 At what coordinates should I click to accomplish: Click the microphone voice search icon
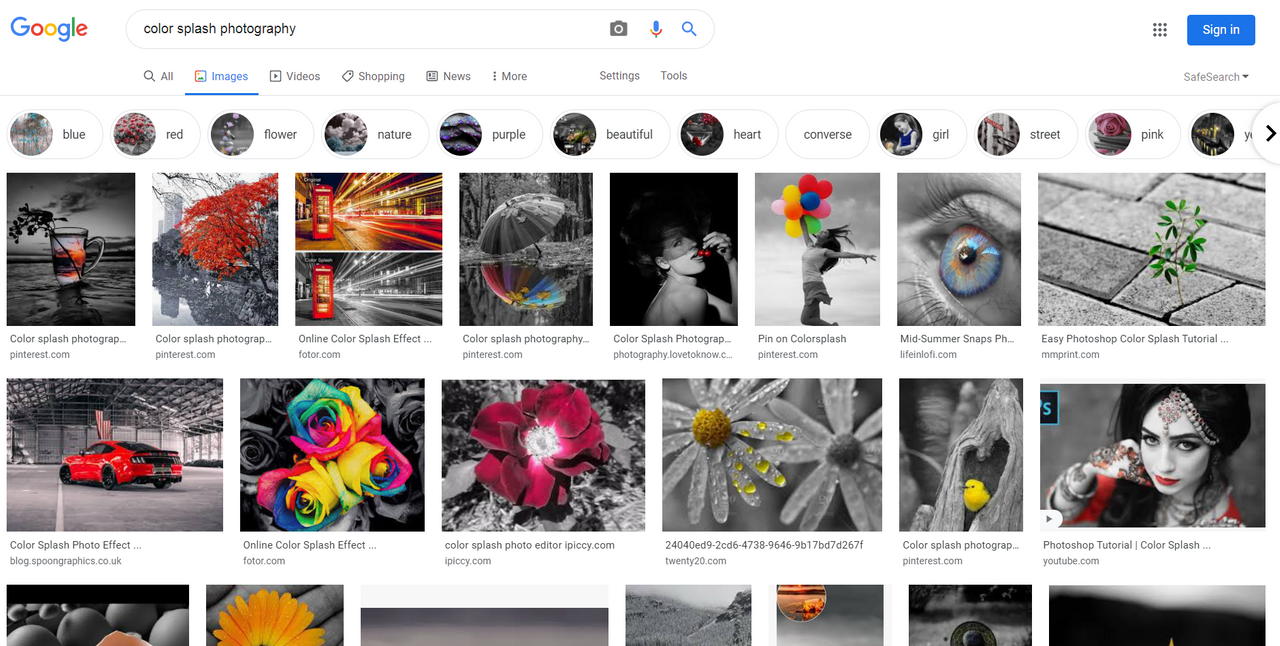656,29
